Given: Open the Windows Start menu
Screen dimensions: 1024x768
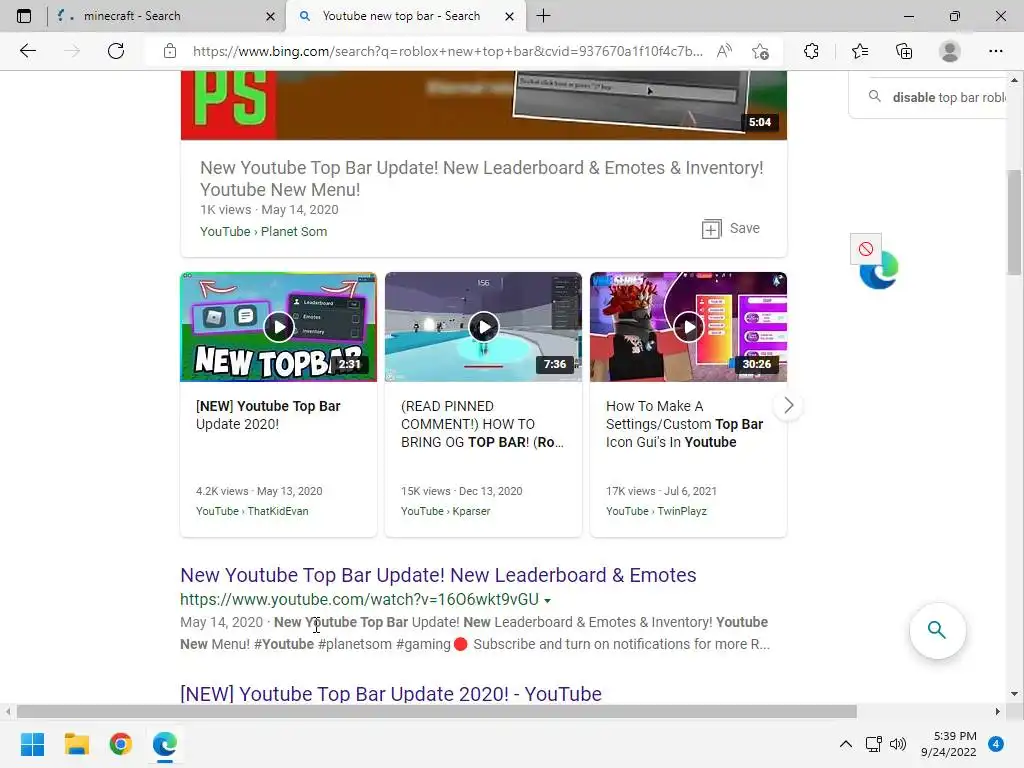Looking at the screenshot, I should pyautogui.click(x=32, y=744).
